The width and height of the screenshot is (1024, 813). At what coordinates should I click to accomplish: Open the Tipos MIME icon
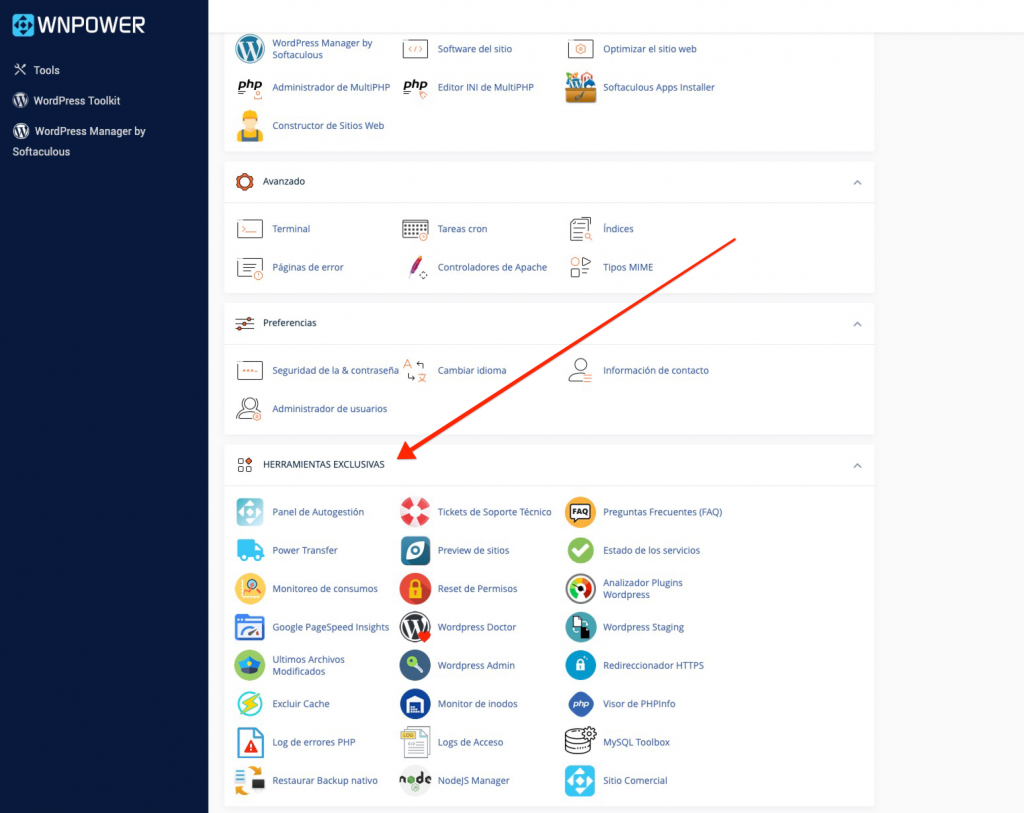click(581, 267)
